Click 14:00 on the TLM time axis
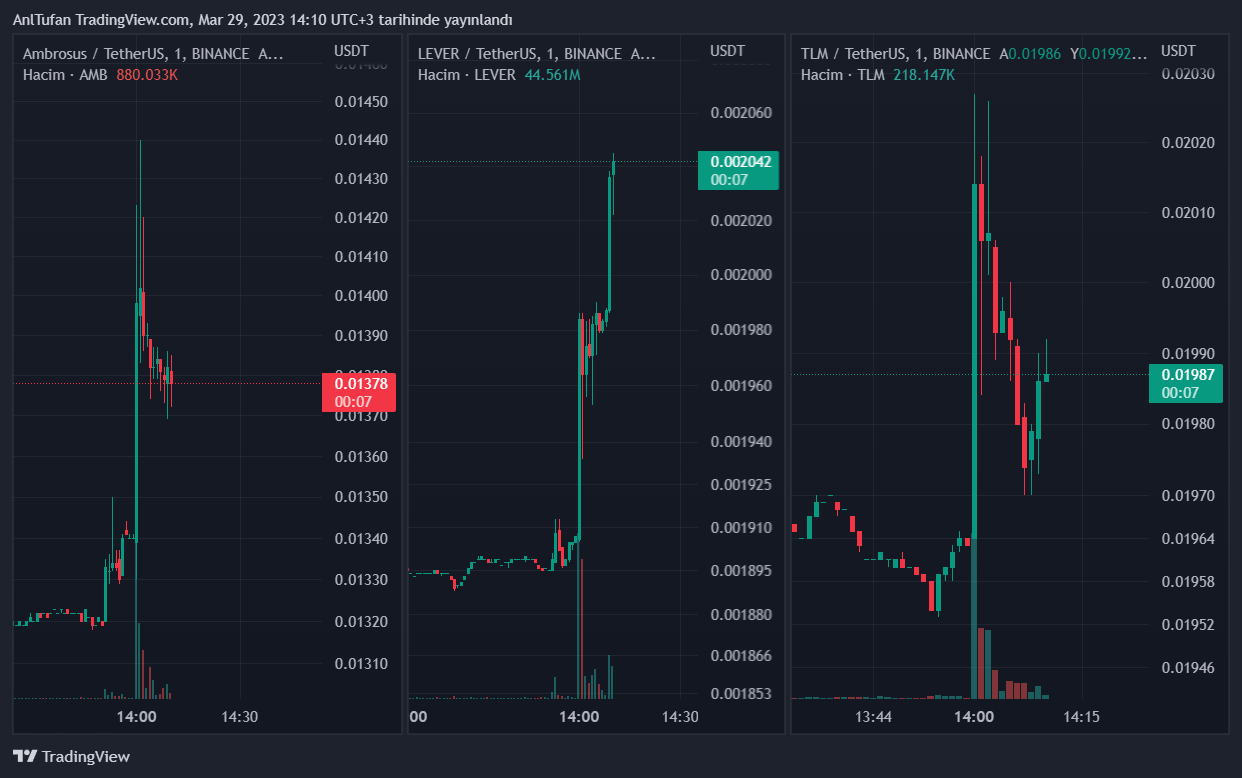1242x778 pixels. tap(974, 716)
